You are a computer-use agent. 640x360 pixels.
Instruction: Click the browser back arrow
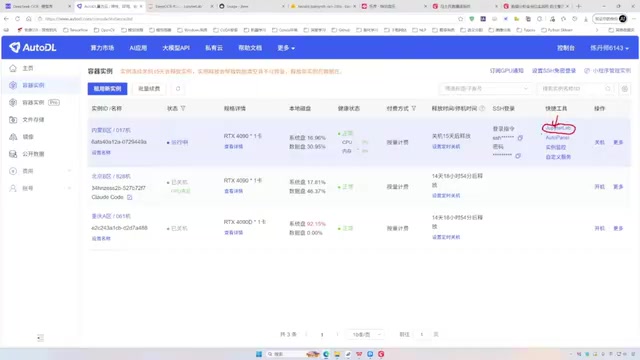[6, 19]
